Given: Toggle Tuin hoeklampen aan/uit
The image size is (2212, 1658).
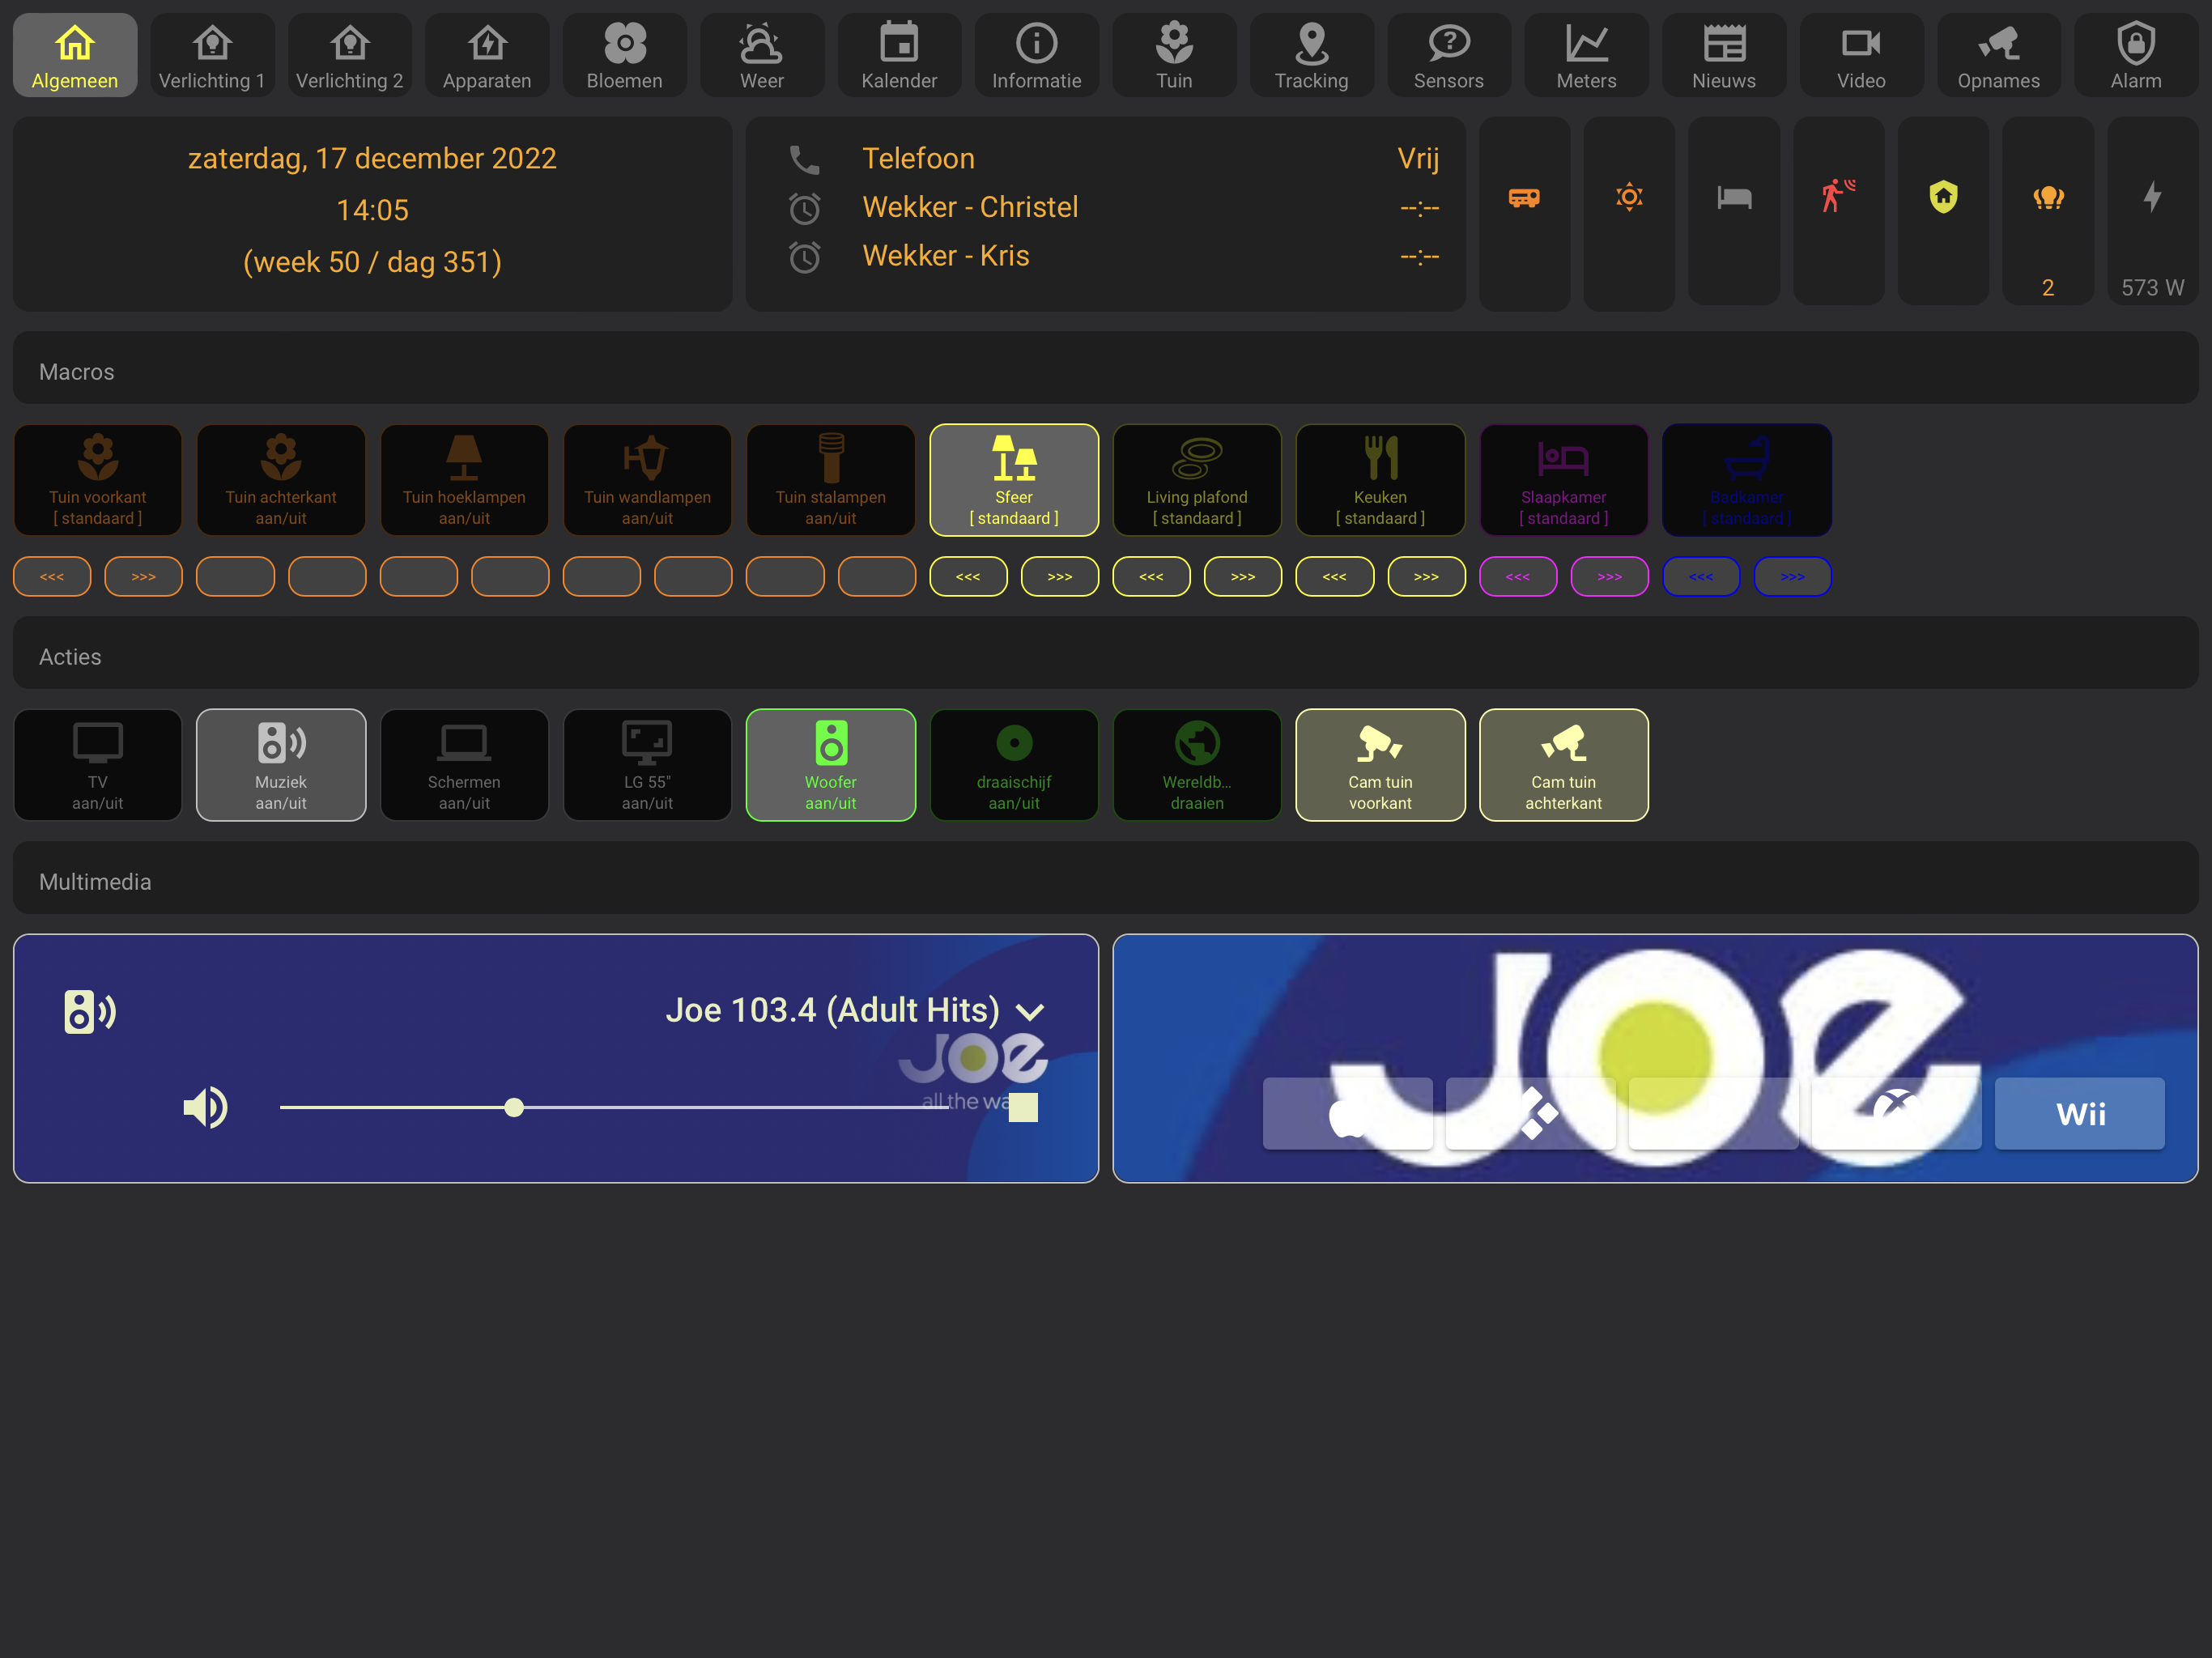Looking at the screenshot, I should 464,480.
